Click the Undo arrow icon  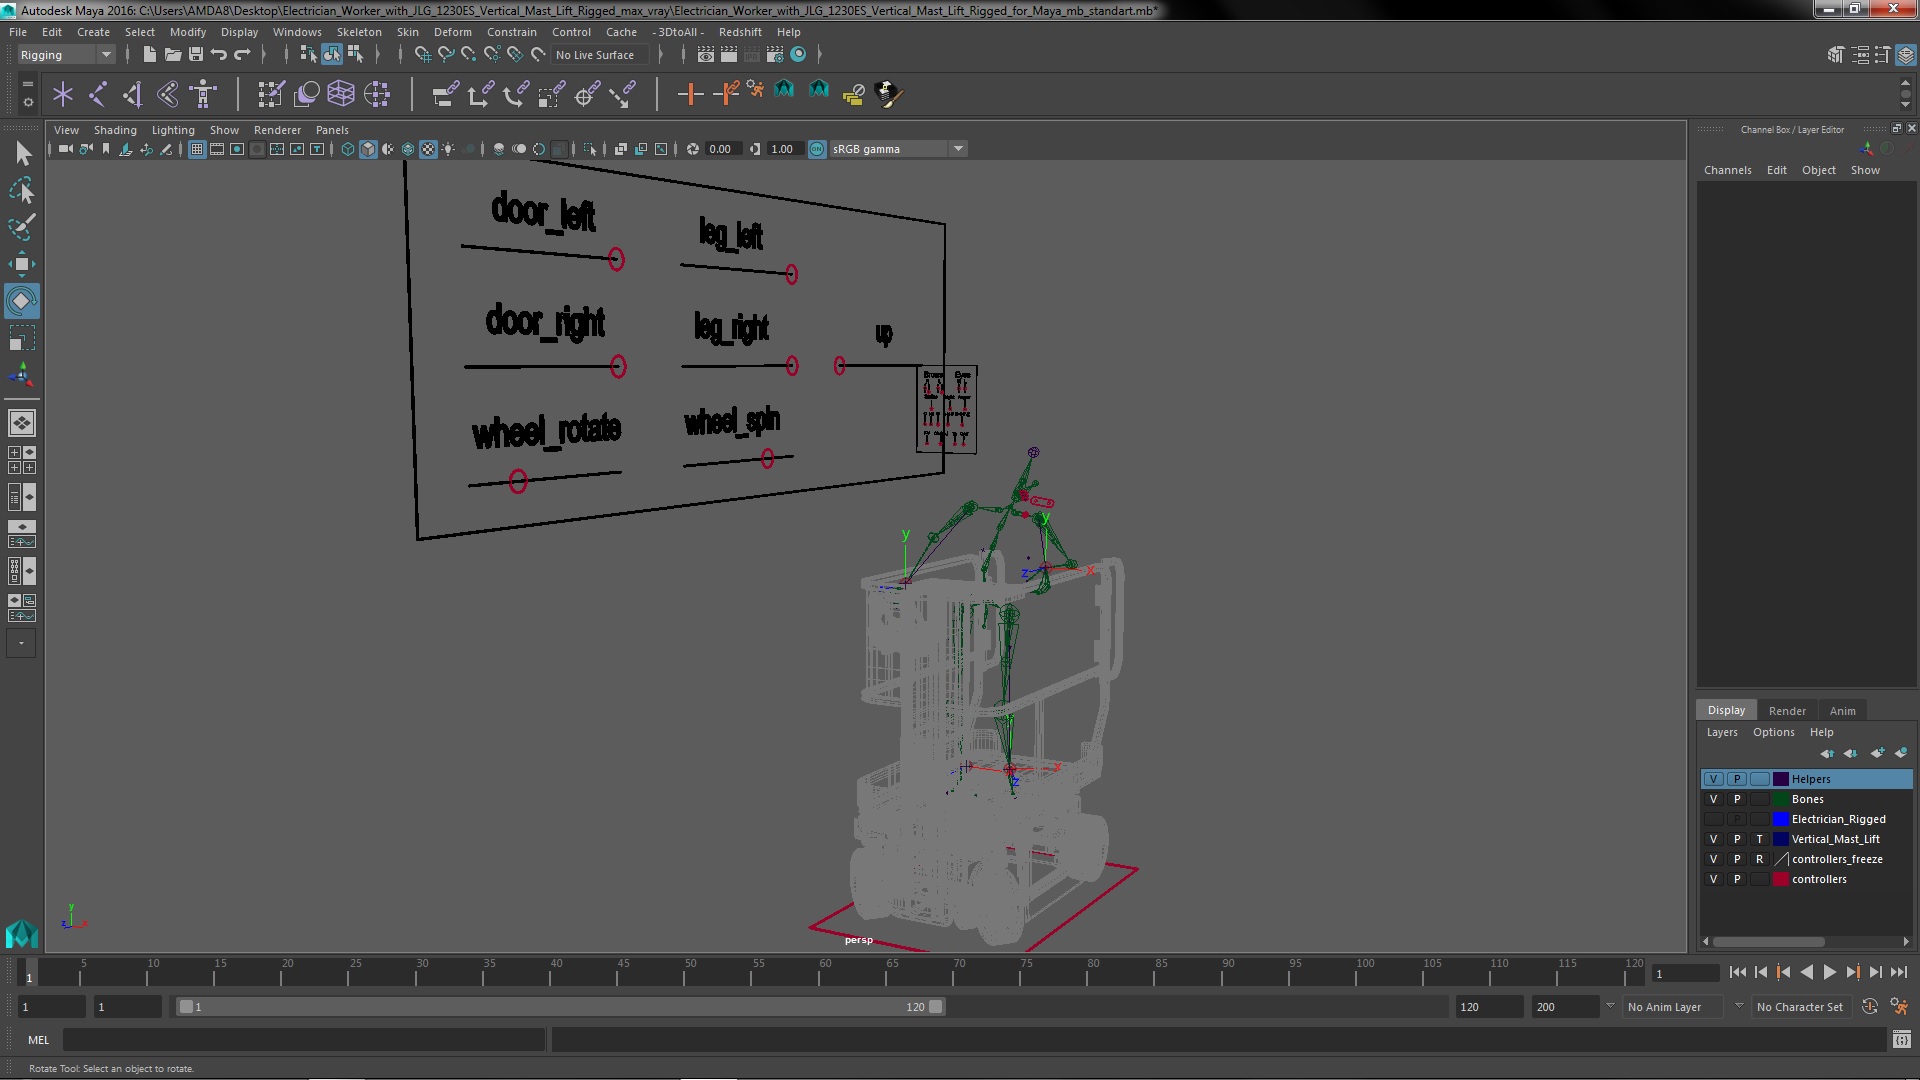[x=218, y=54]
